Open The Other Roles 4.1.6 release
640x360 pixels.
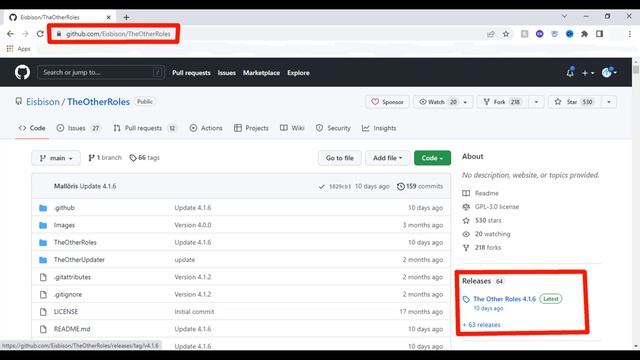tap(504, 299)
